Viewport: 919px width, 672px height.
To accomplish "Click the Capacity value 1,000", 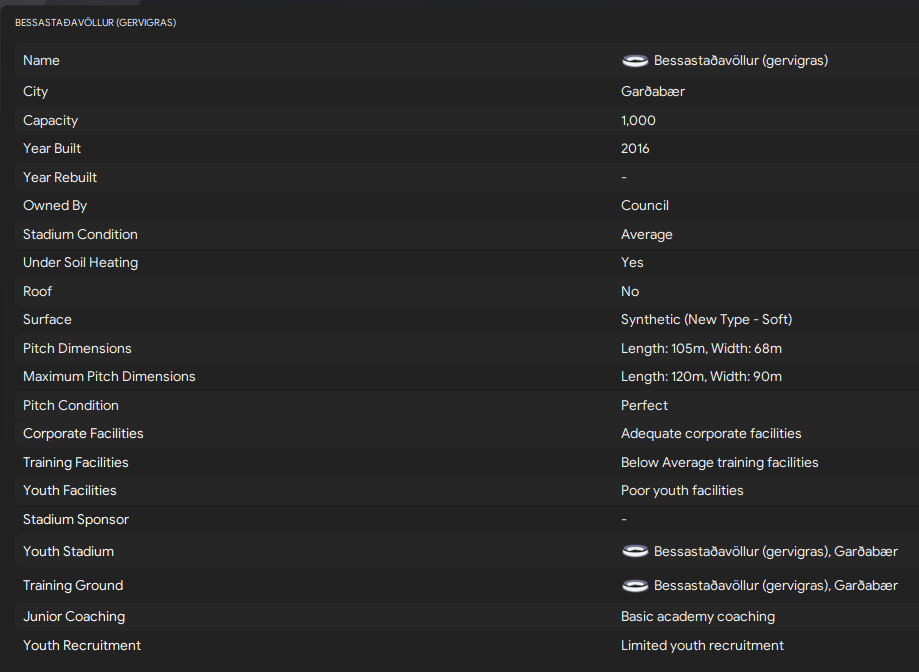I will (x=638, y=120).
